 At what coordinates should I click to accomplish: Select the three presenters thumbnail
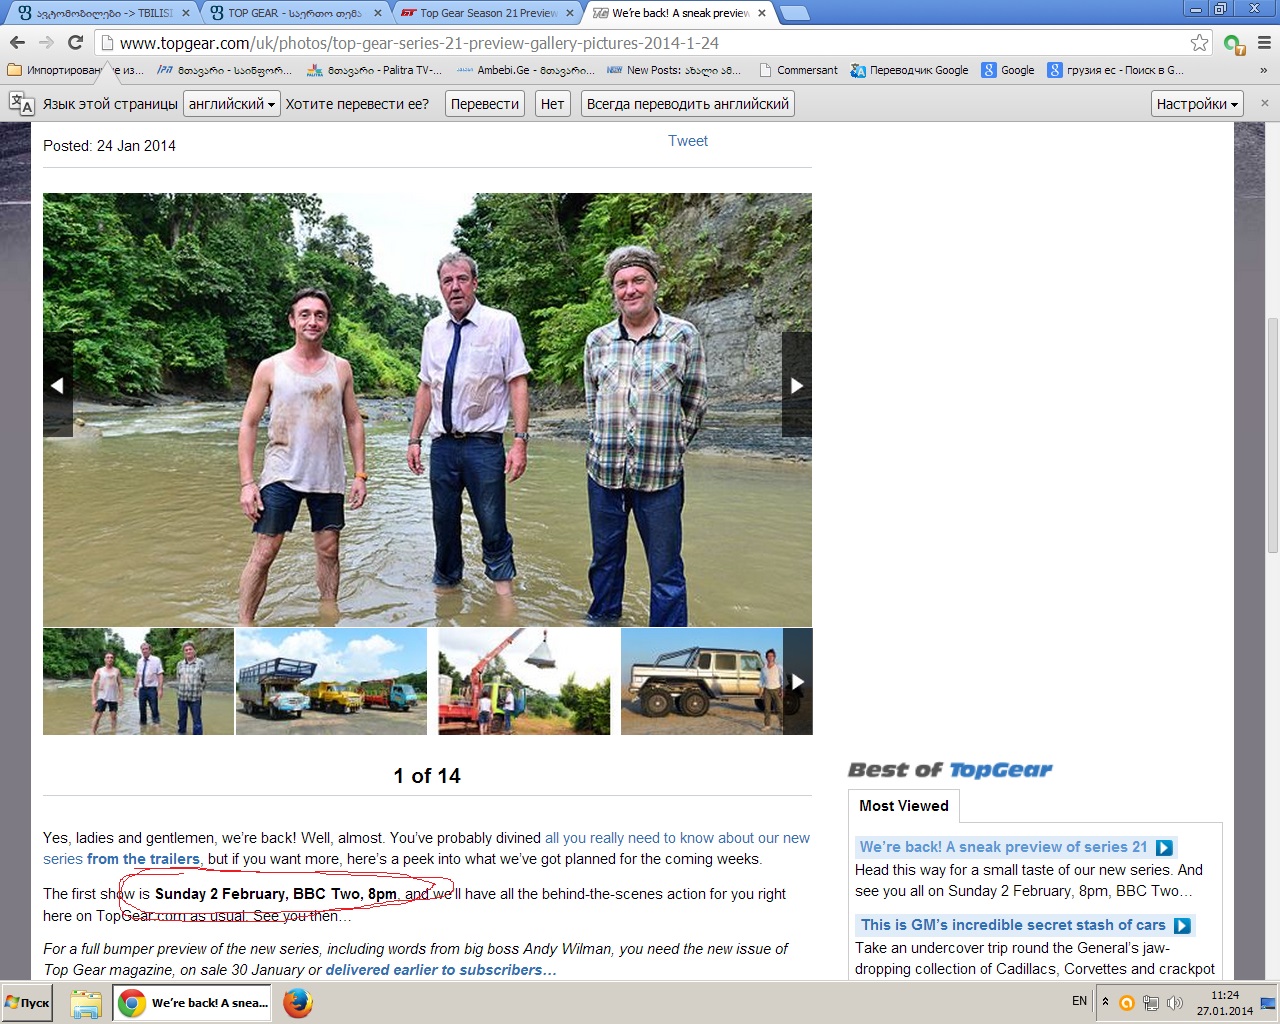point(138,682)
